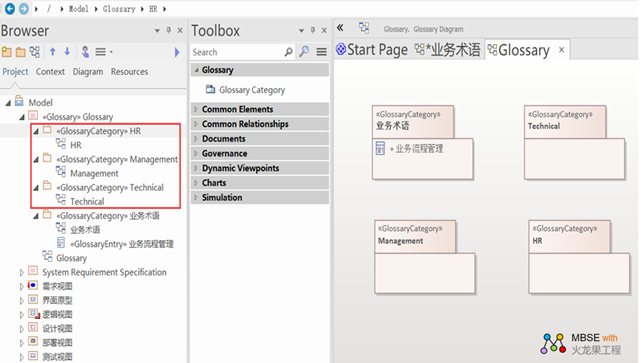The height and width of the screenshot is (363, 643).
Task: Click the forward navigation arrow icon
Action: [24, 8]
